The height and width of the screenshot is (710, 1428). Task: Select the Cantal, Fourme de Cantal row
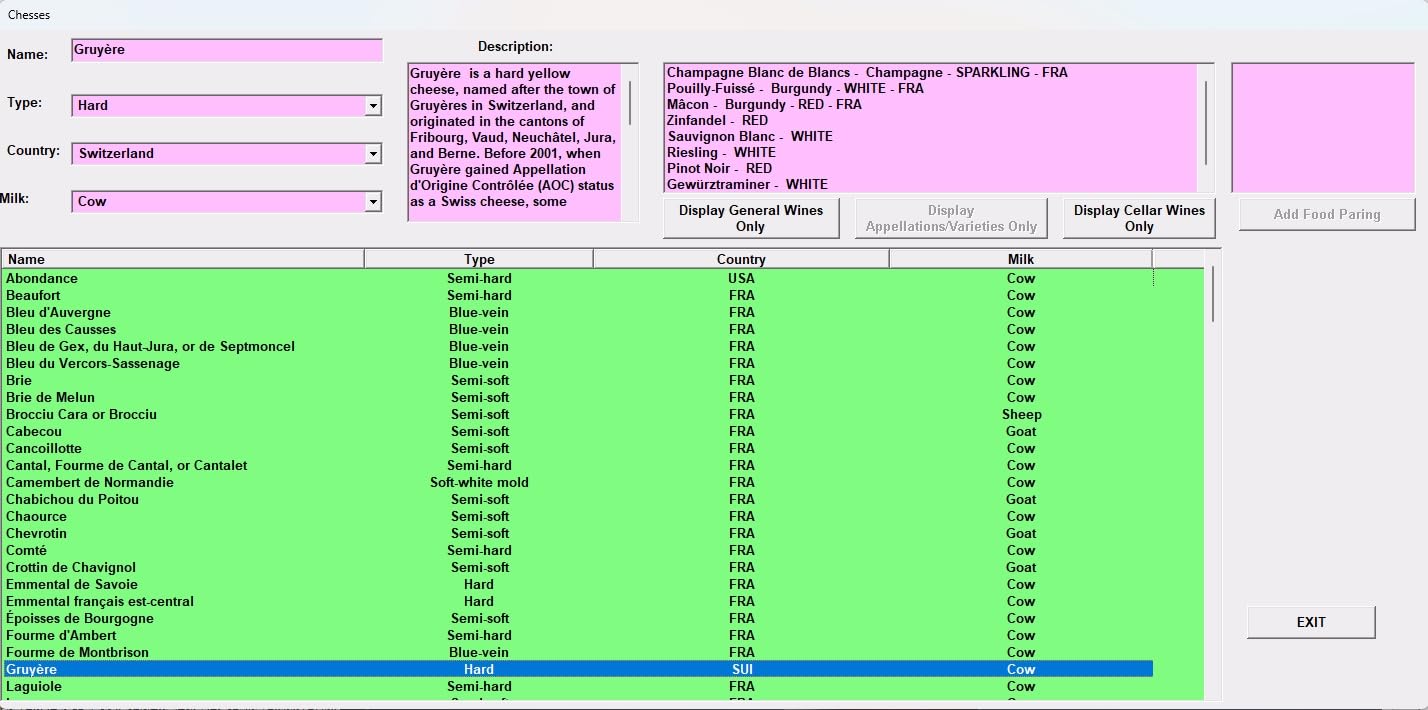pyautogui.click(x=578, y=465)
